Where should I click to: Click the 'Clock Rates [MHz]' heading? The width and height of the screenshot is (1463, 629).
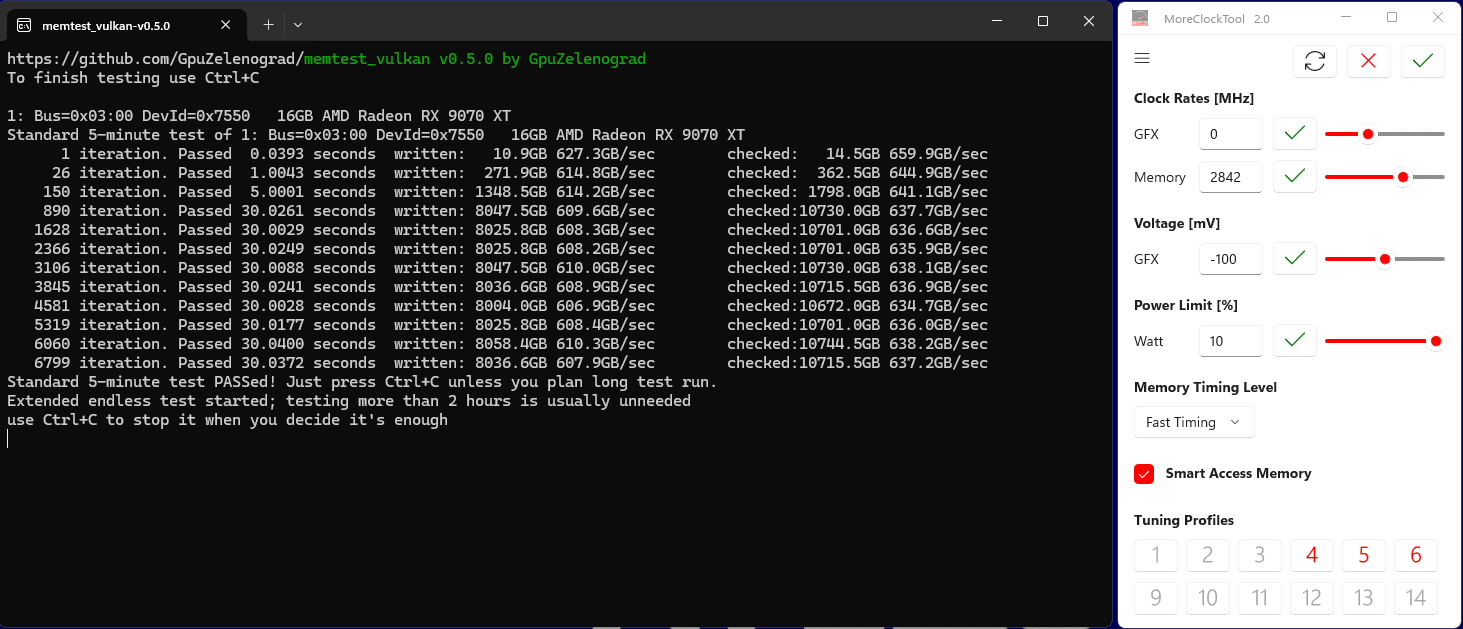point(1193,98)
